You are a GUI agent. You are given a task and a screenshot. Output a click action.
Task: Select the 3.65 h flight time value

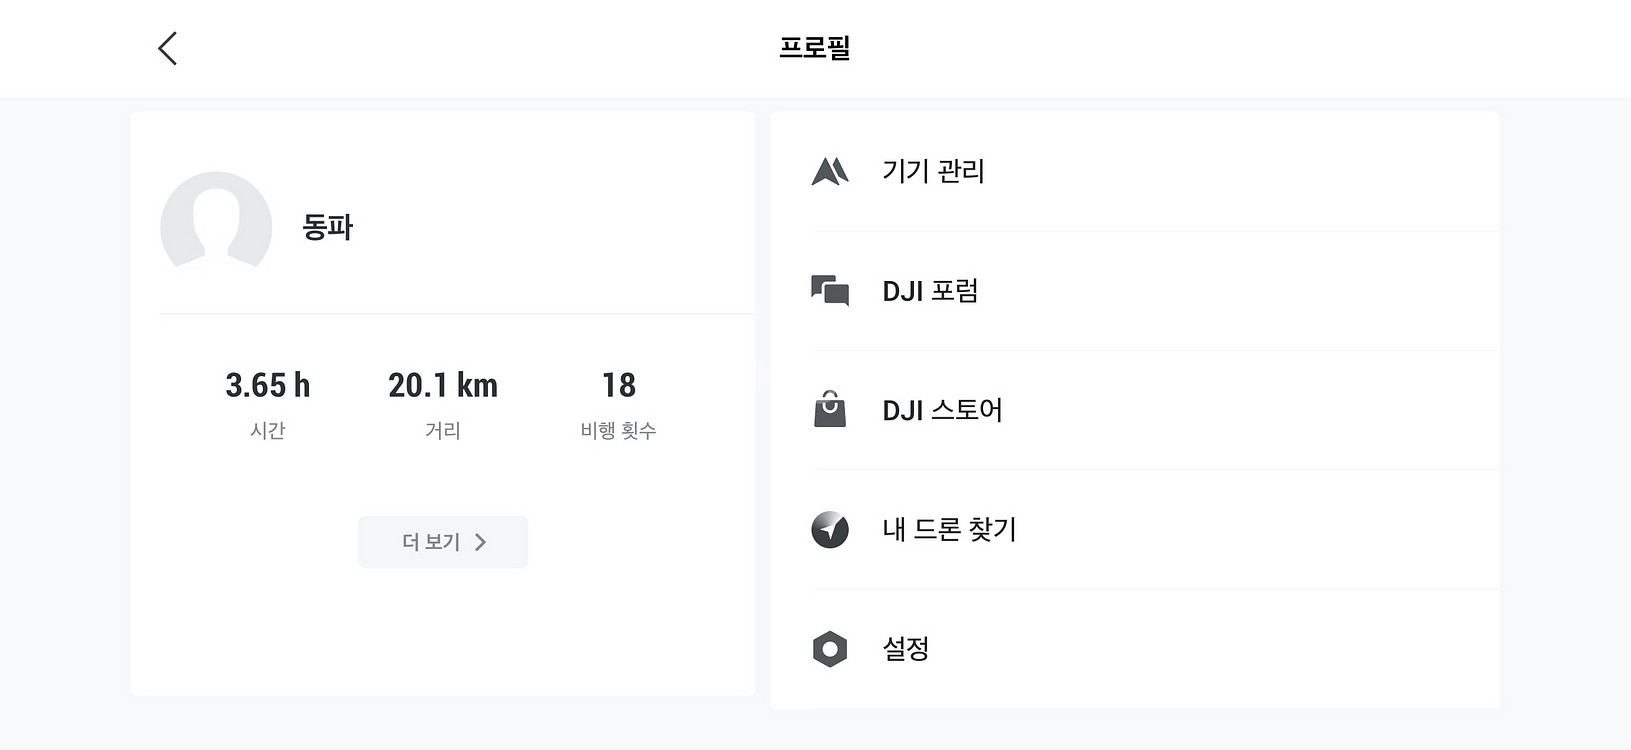tap(268, 385)
